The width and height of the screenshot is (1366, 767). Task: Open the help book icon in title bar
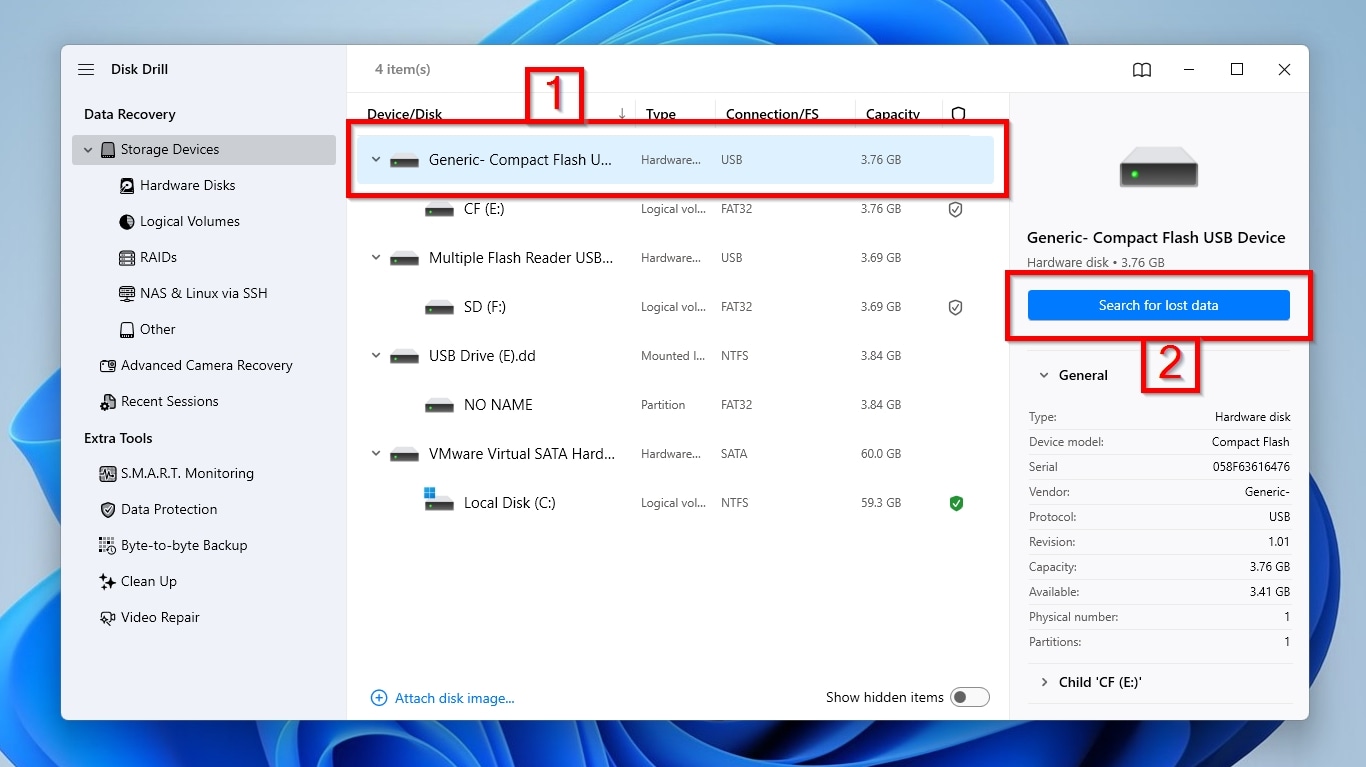1142,70
